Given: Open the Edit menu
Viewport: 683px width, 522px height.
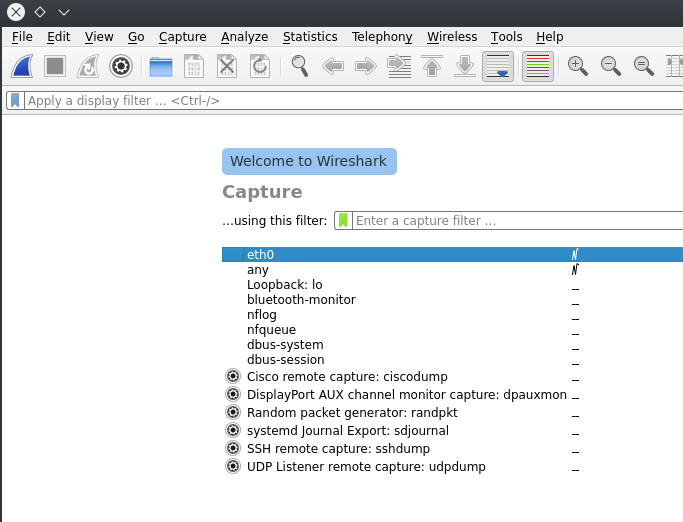Looking at the screenshot, I should tap(58, 37).
